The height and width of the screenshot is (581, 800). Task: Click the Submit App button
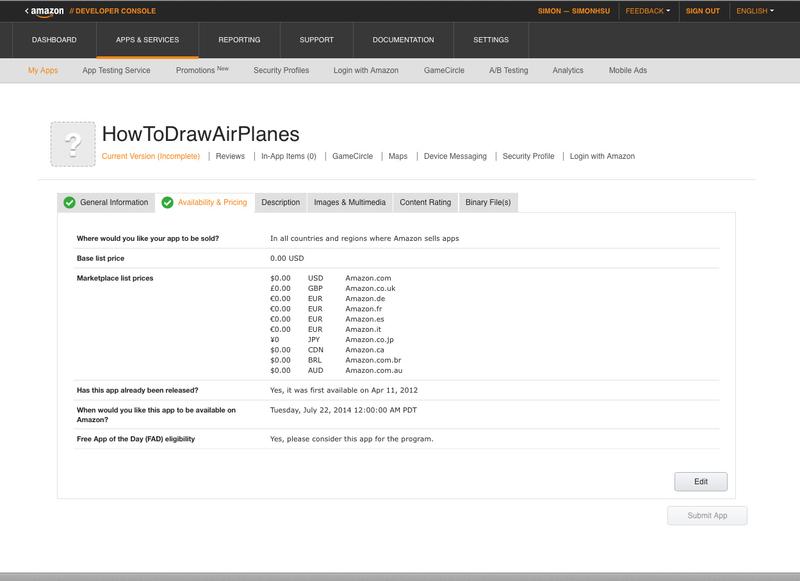coord(707,516)
